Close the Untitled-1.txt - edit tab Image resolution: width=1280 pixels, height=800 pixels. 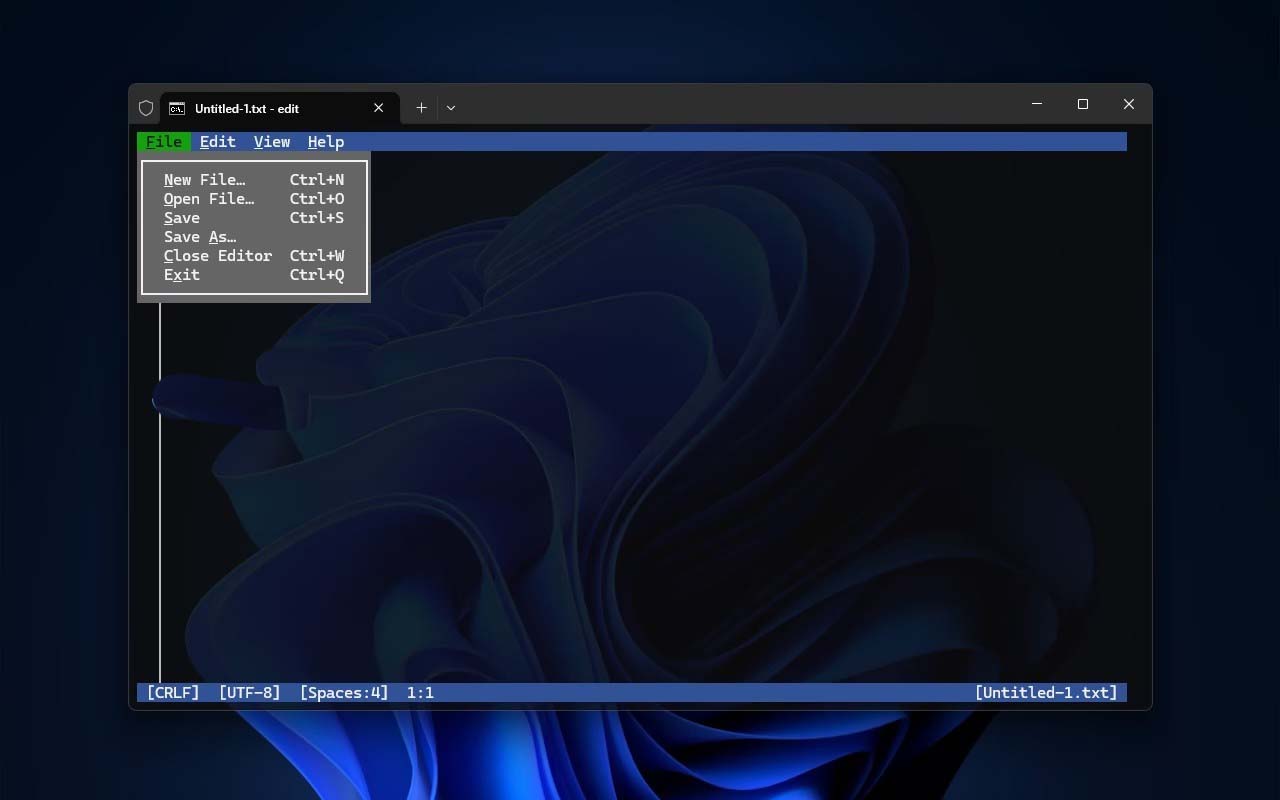379,108
